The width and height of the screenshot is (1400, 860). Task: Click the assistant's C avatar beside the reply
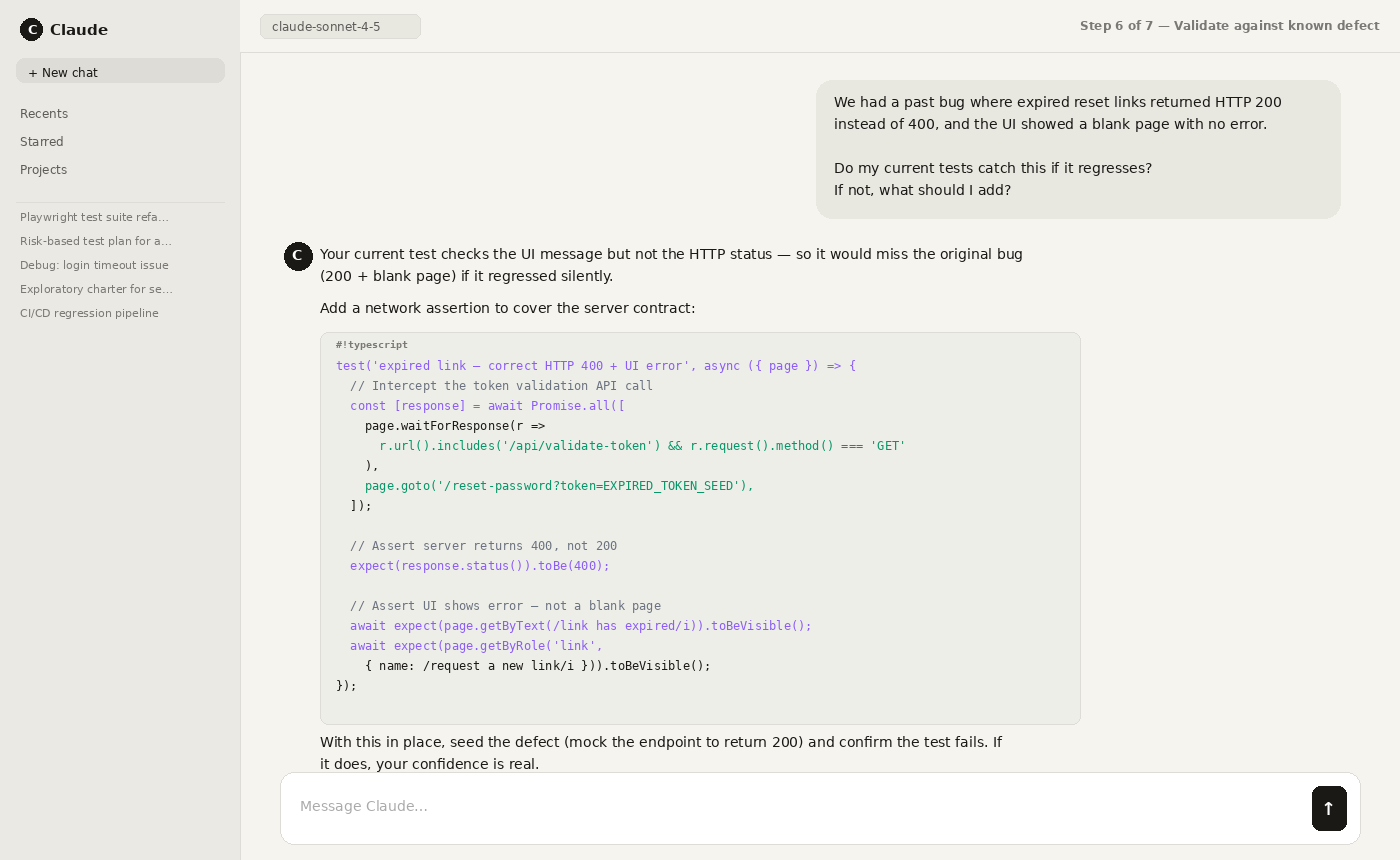[x=298, y=256]
